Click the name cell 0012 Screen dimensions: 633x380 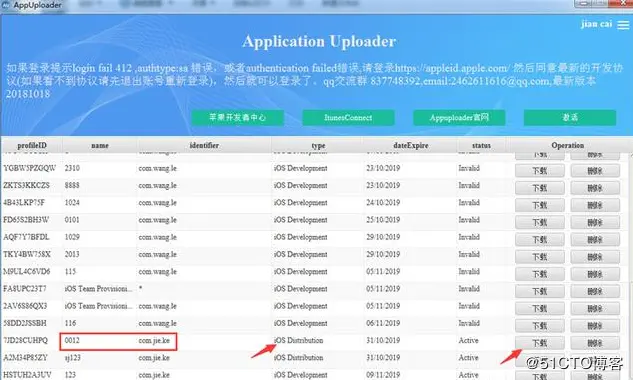pos(72,340)
